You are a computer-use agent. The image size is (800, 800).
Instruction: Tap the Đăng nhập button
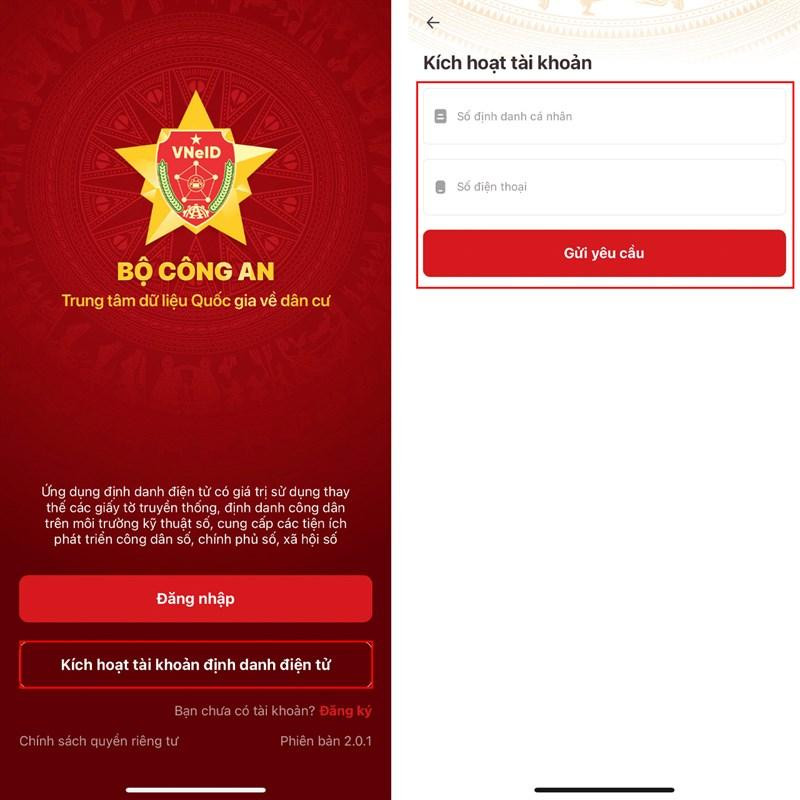coord(195,598)
